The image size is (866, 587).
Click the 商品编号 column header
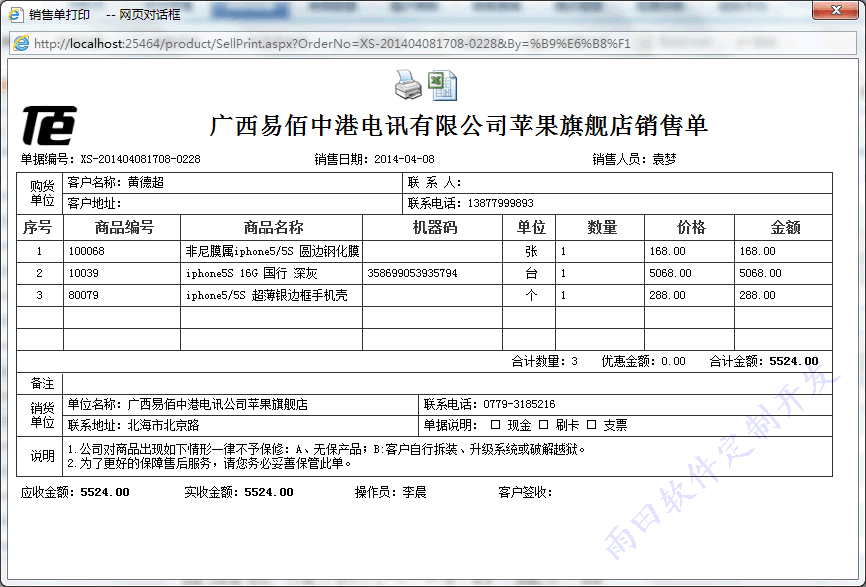pos(124,228)
